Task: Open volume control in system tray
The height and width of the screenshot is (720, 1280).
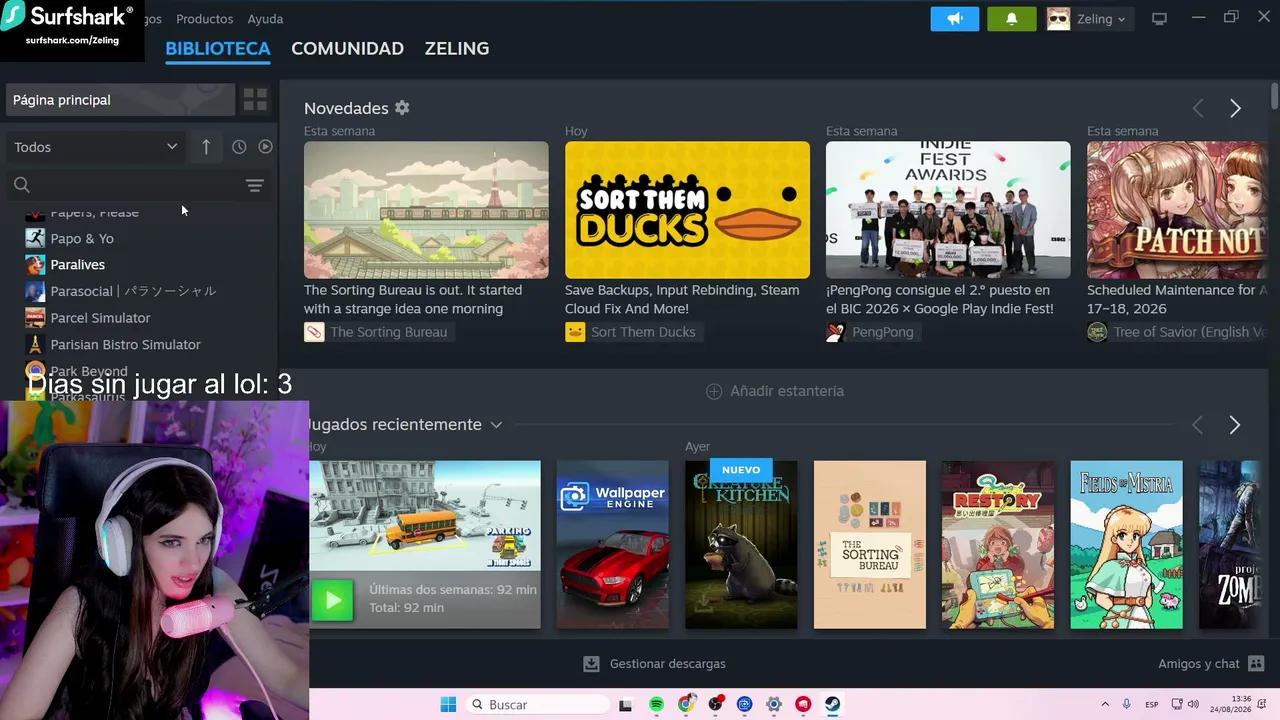Action: [1193, 705]
